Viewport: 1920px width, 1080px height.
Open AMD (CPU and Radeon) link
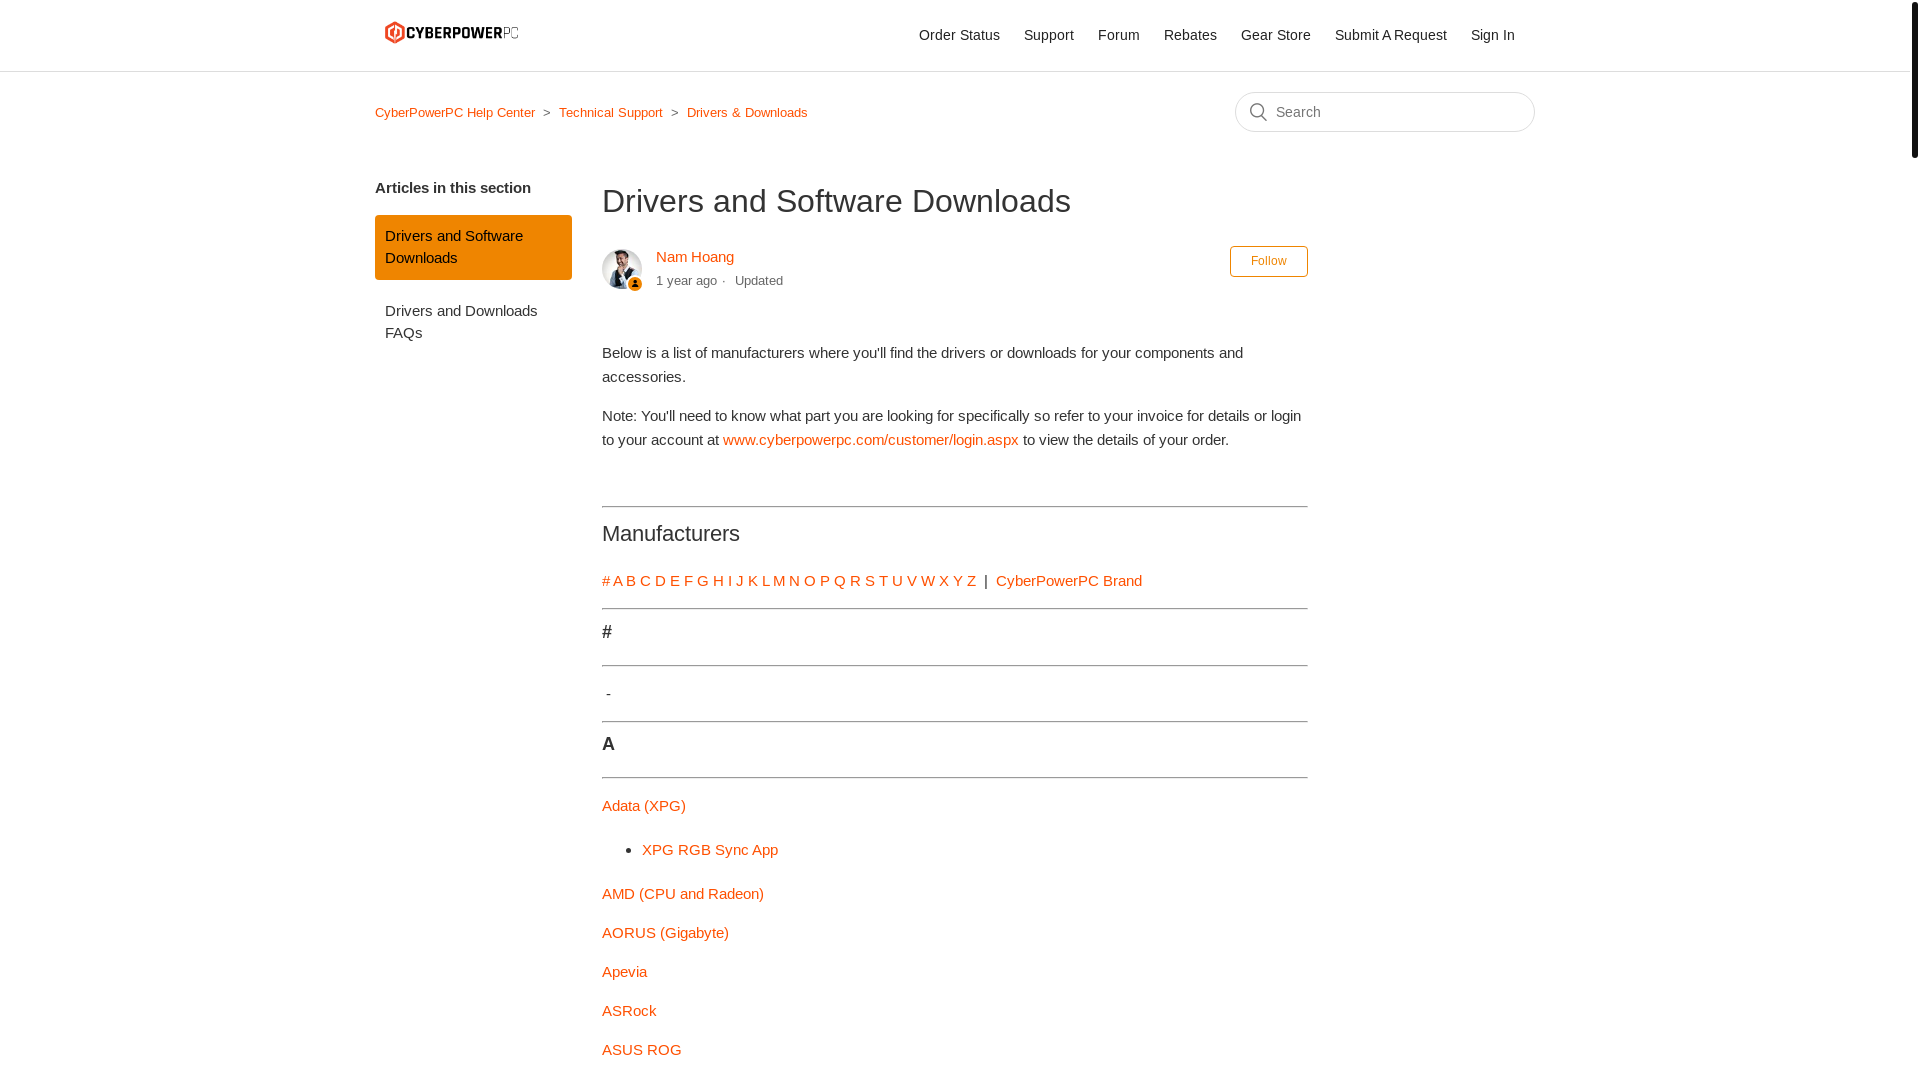(x=683, y=894)
